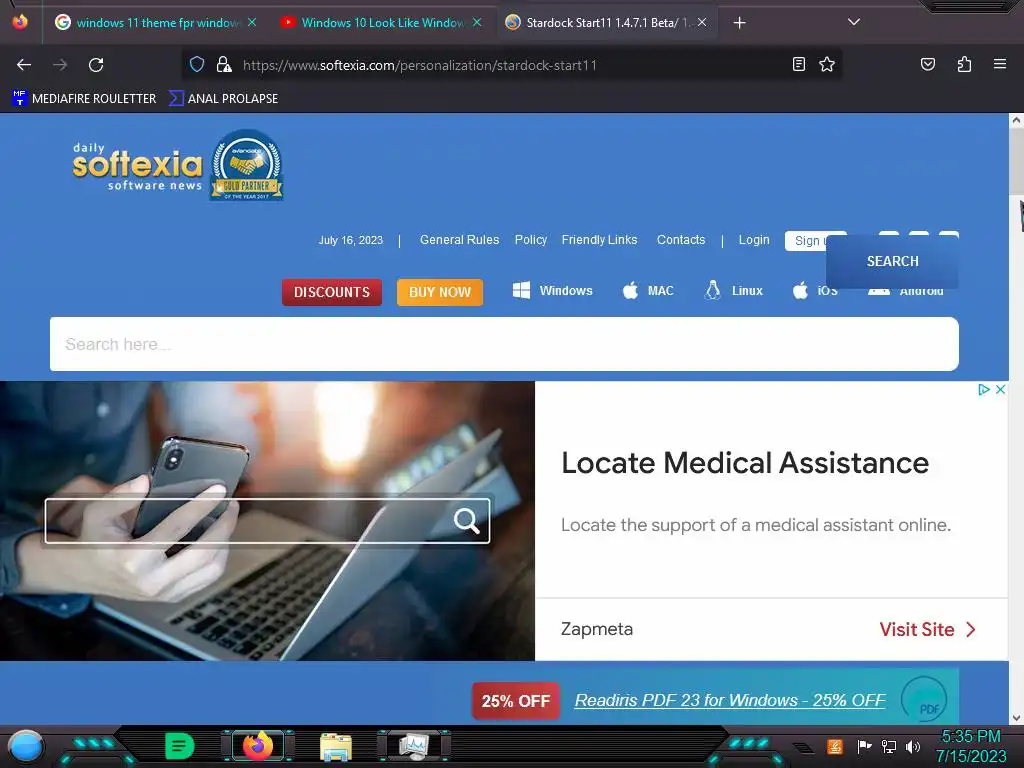Screen dimensions: 1024x768
Task: Open the Readiris PDF 23 for Windows link
Action: pyautogui.click(x=730, y=700)
